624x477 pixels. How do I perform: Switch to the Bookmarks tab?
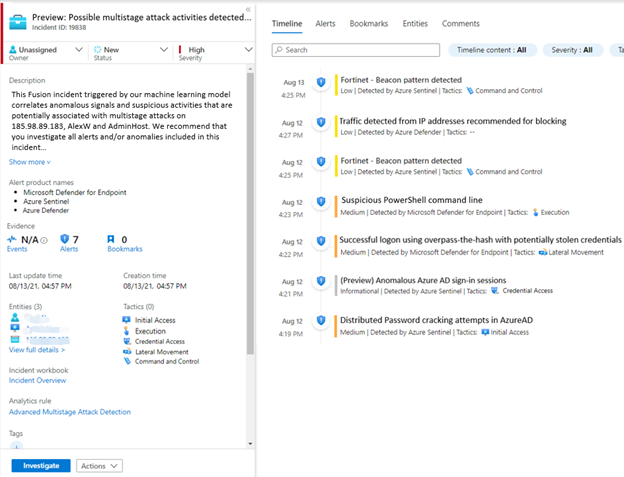tap(369, 24)
